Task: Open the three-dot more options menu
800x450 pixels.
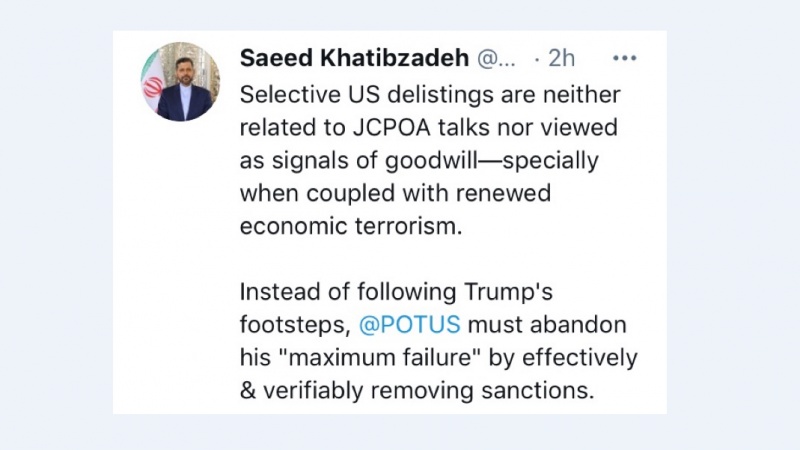Action: [x=624, y=58]
